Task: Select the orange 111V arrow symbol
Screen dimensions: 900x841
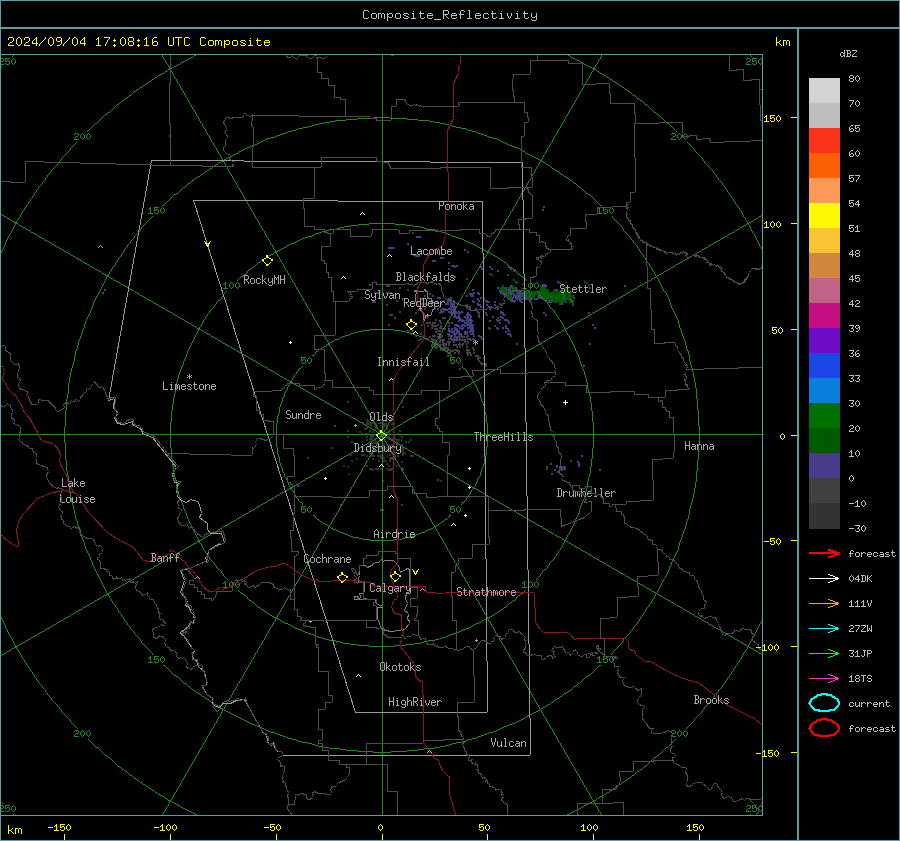Action: [x=824, y=603]
